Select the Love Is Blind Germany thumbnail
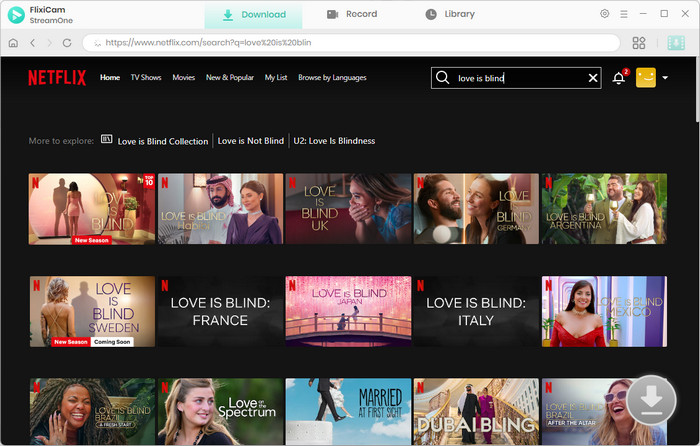The image size is (700, 446). 476,209
